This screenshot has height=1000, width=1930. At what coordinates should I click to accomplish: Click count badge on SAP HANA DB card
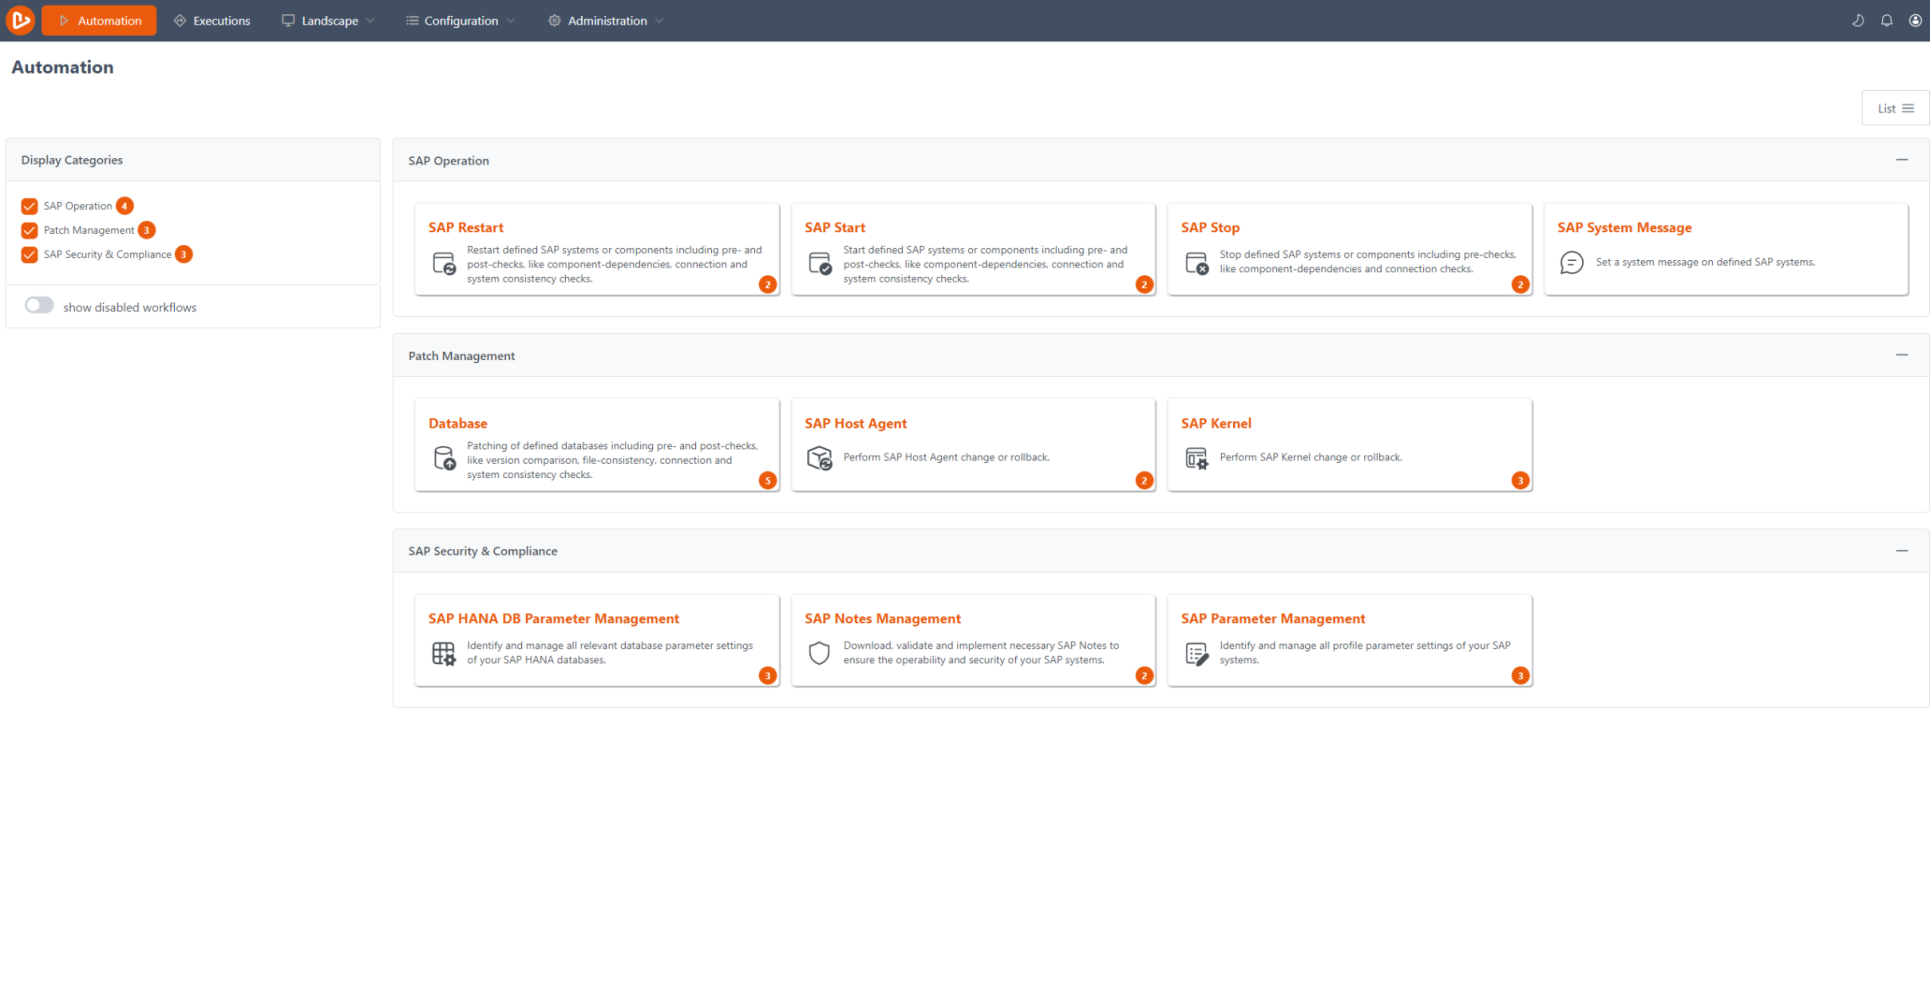[768, 676]
